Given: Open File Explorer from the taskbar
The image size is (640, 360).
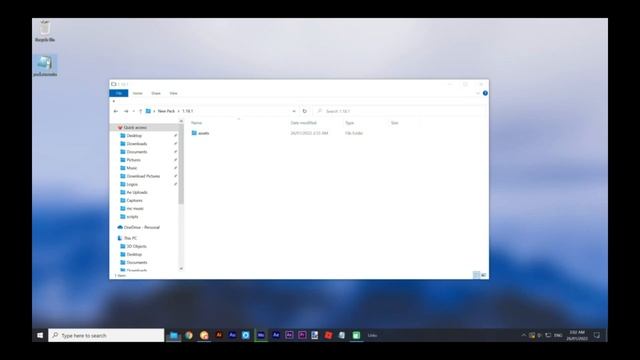Looking at the screenshot, I should pos(174,336).
